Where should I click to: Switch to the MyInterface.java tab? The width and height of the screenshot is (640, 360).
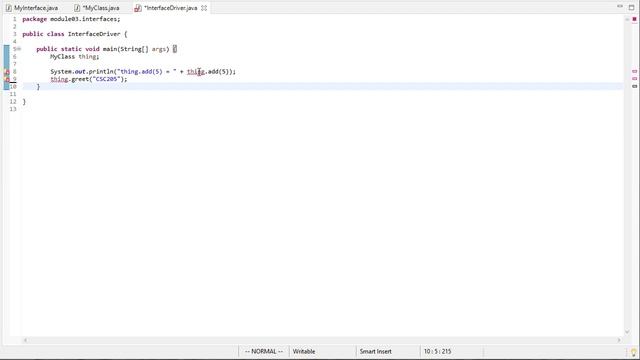(32, 8)
